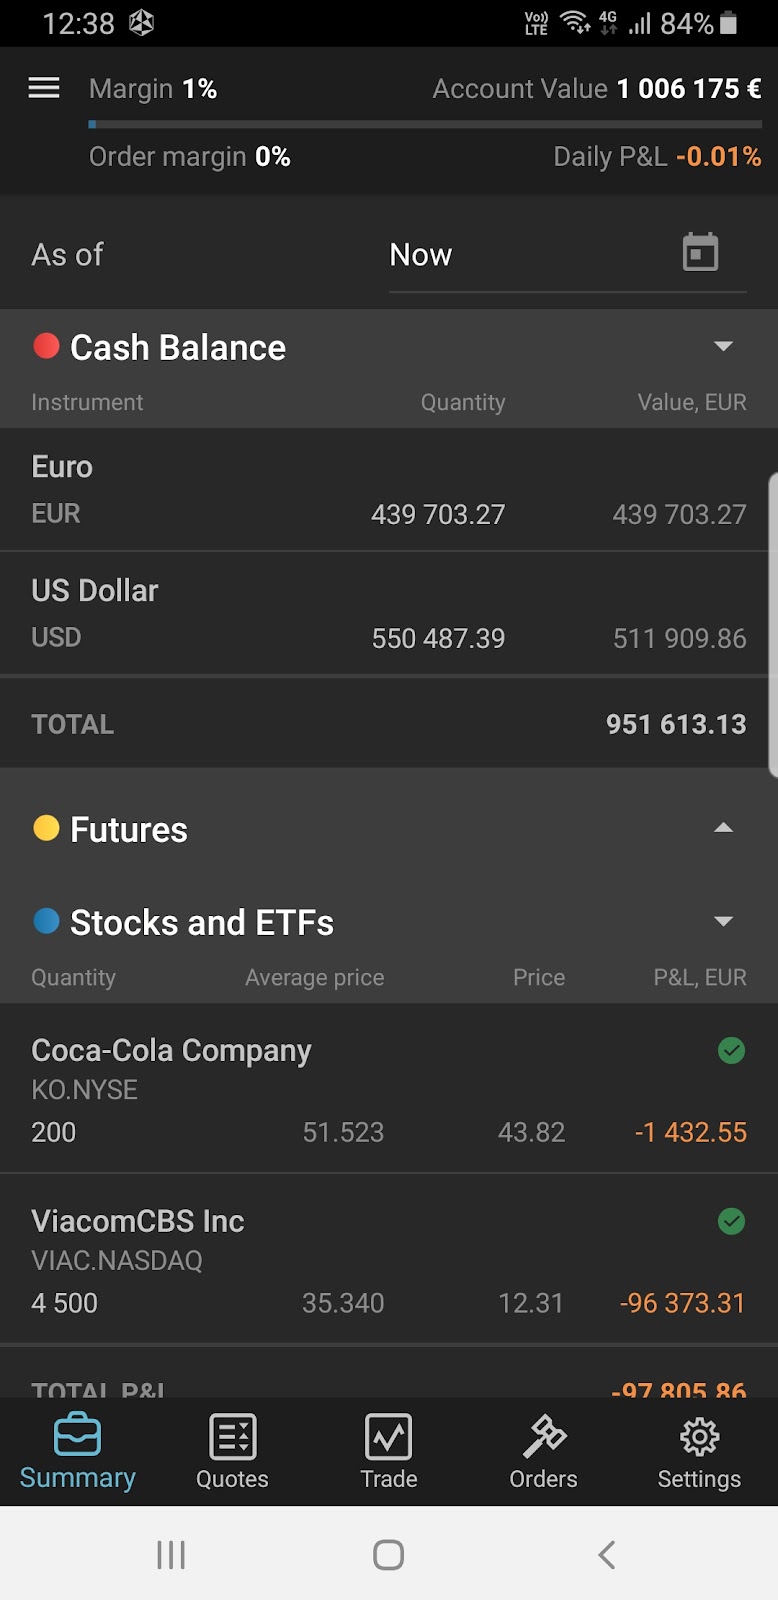This screenshot has height=1600, width=778.
Task: Tap the ViacomCBS green checkmark status
Action: [732, 1221]
